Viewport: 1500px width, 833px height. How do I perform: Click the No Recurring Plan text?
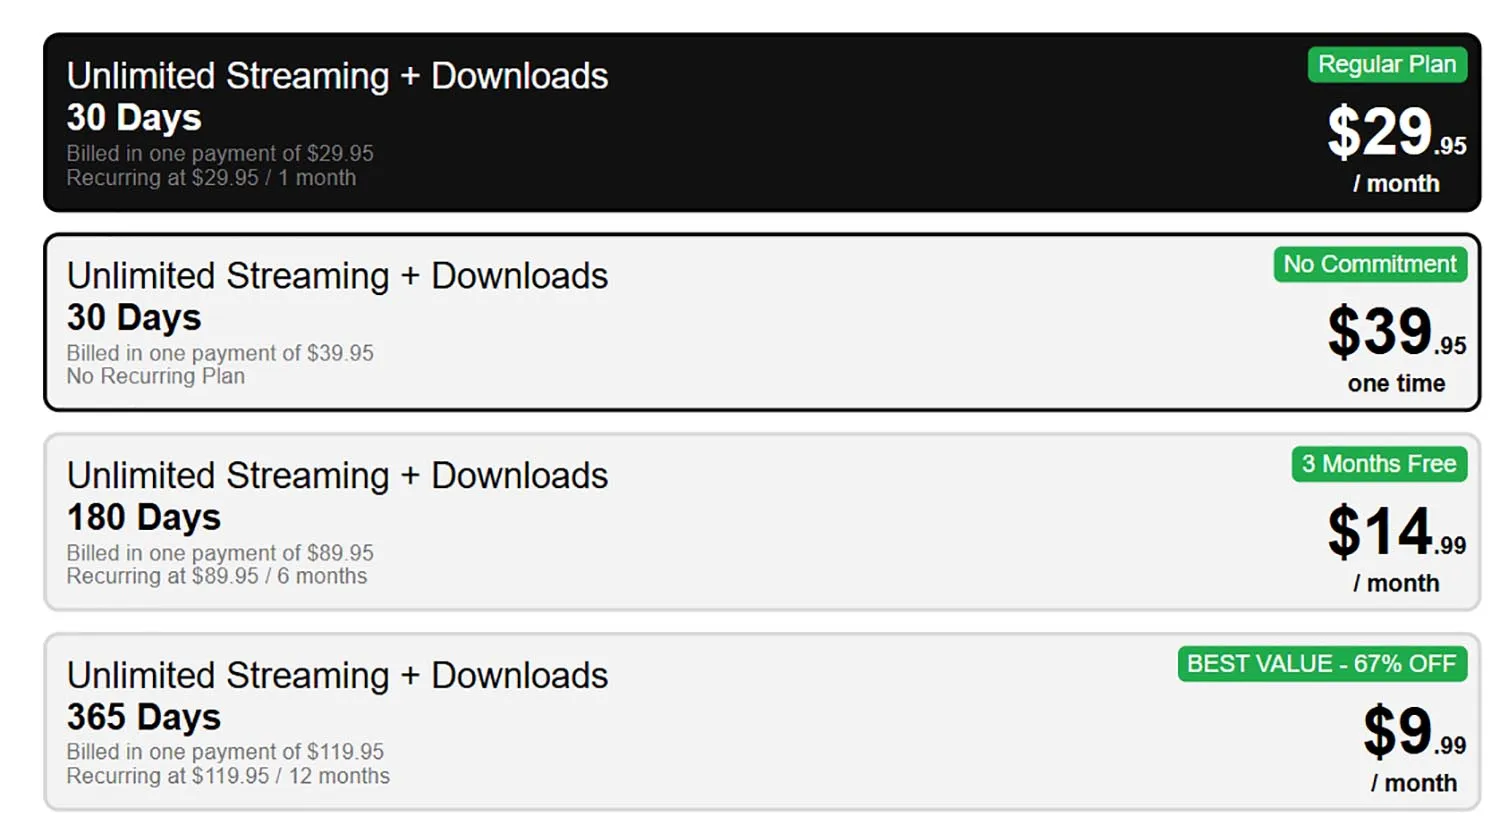click(155, 376)
